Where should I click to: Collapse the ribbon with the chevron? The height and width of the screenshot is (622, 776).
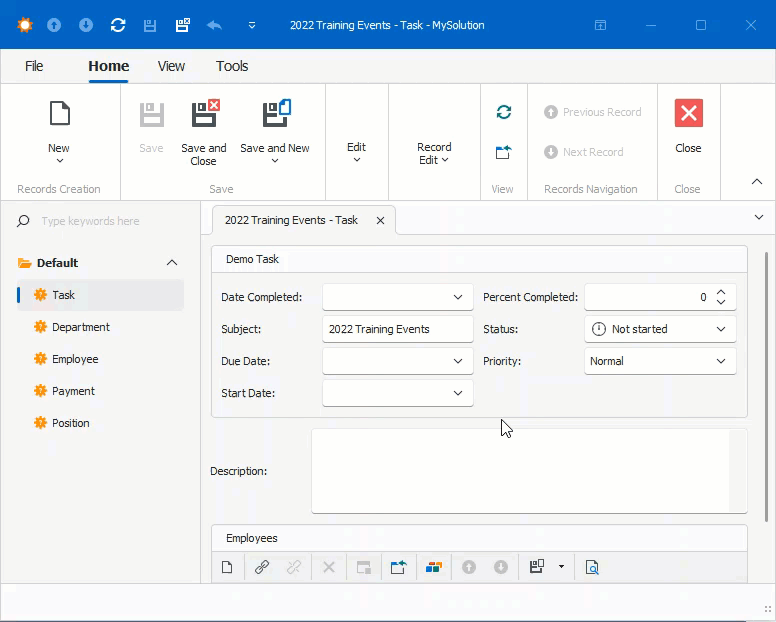[x=757, y=182]
